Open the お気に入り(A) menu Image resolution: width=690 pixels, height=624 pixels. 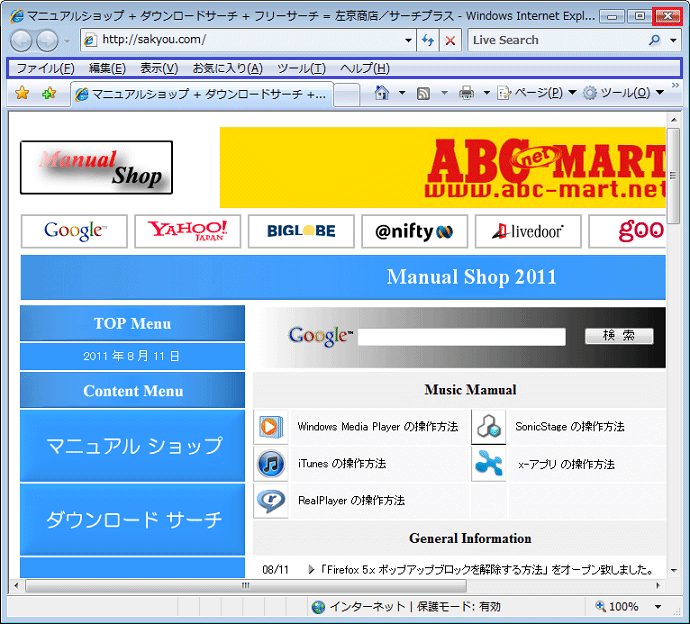[228, 68]
